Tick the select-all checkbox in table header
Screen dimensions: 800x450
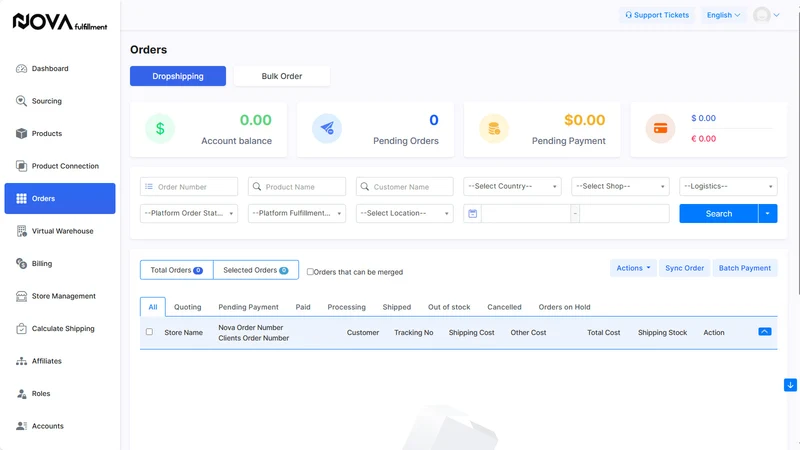(x=149, y=332)
